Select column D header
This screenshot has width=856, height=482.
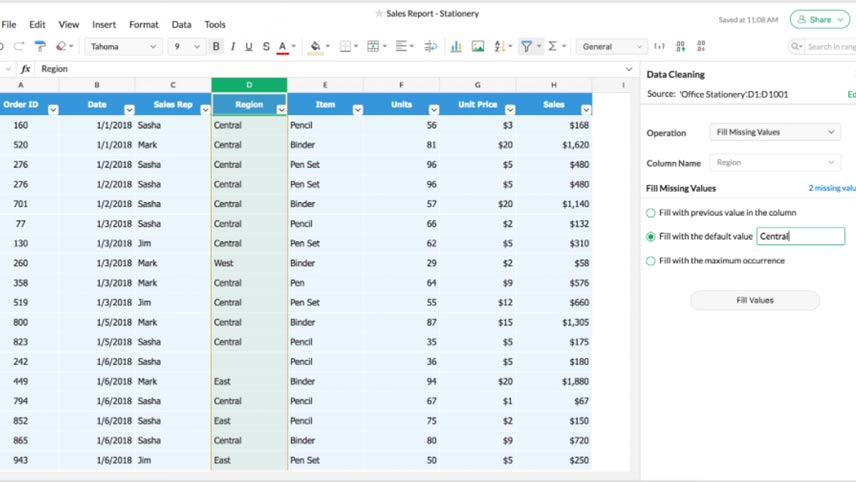[249, 85]
